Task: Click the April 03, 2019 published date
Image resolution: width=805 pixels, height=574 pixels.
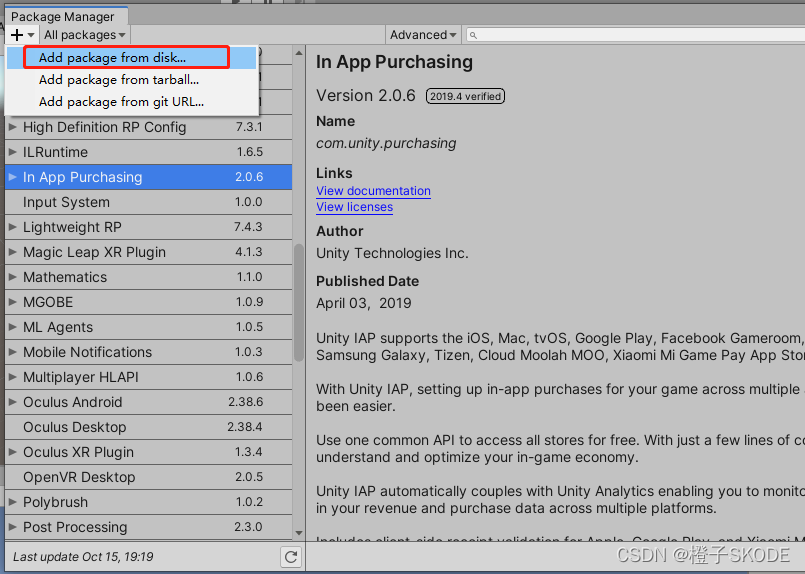Action: click(x=363, y=303)
